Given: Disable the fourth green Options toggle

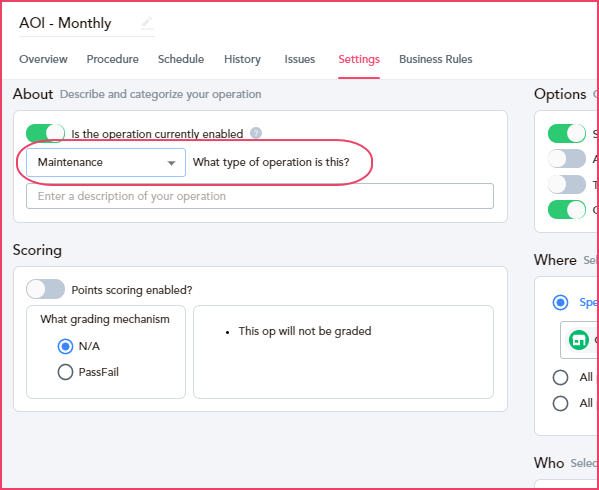Looking at the screenshot, I should (x=567, y=210).
